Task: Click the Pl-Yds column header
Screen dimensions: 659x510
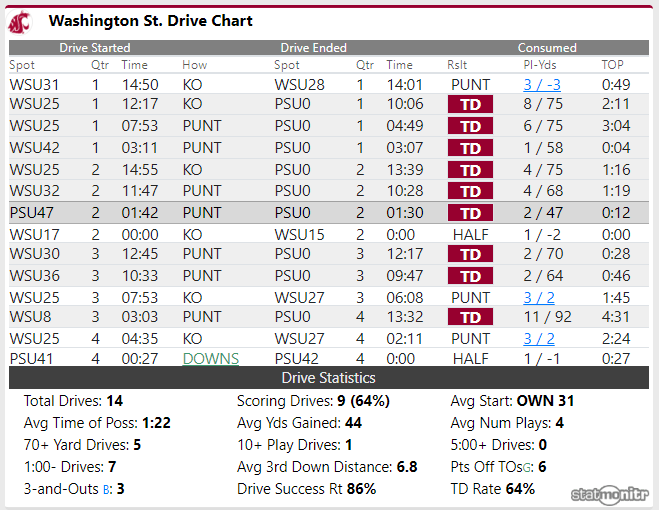Action: (540, 65)
